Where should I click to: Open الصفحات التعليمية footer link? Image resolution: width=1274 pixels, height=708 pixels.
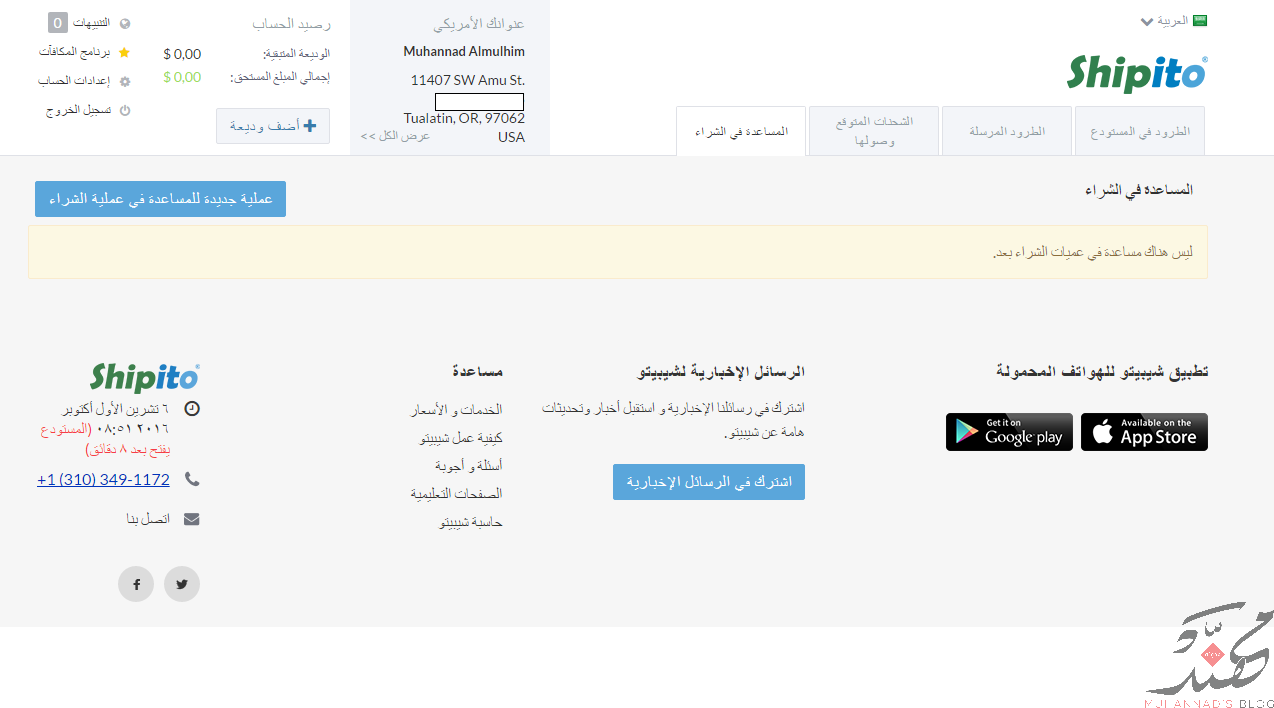coord(456,494)
